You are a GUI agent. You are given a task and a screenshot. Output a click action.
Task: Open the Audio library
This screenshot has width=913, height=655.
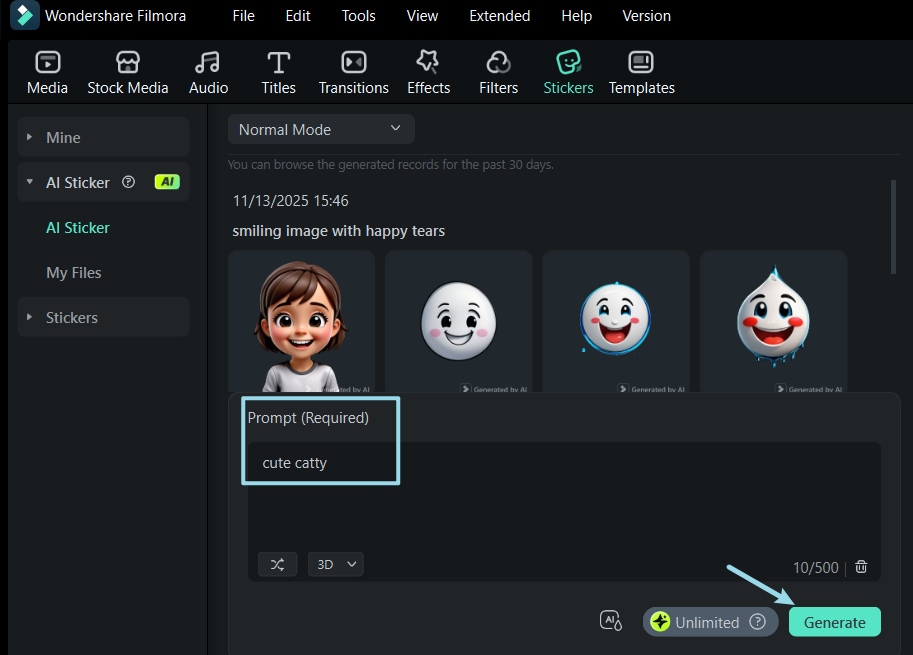[x=207, y=70]
